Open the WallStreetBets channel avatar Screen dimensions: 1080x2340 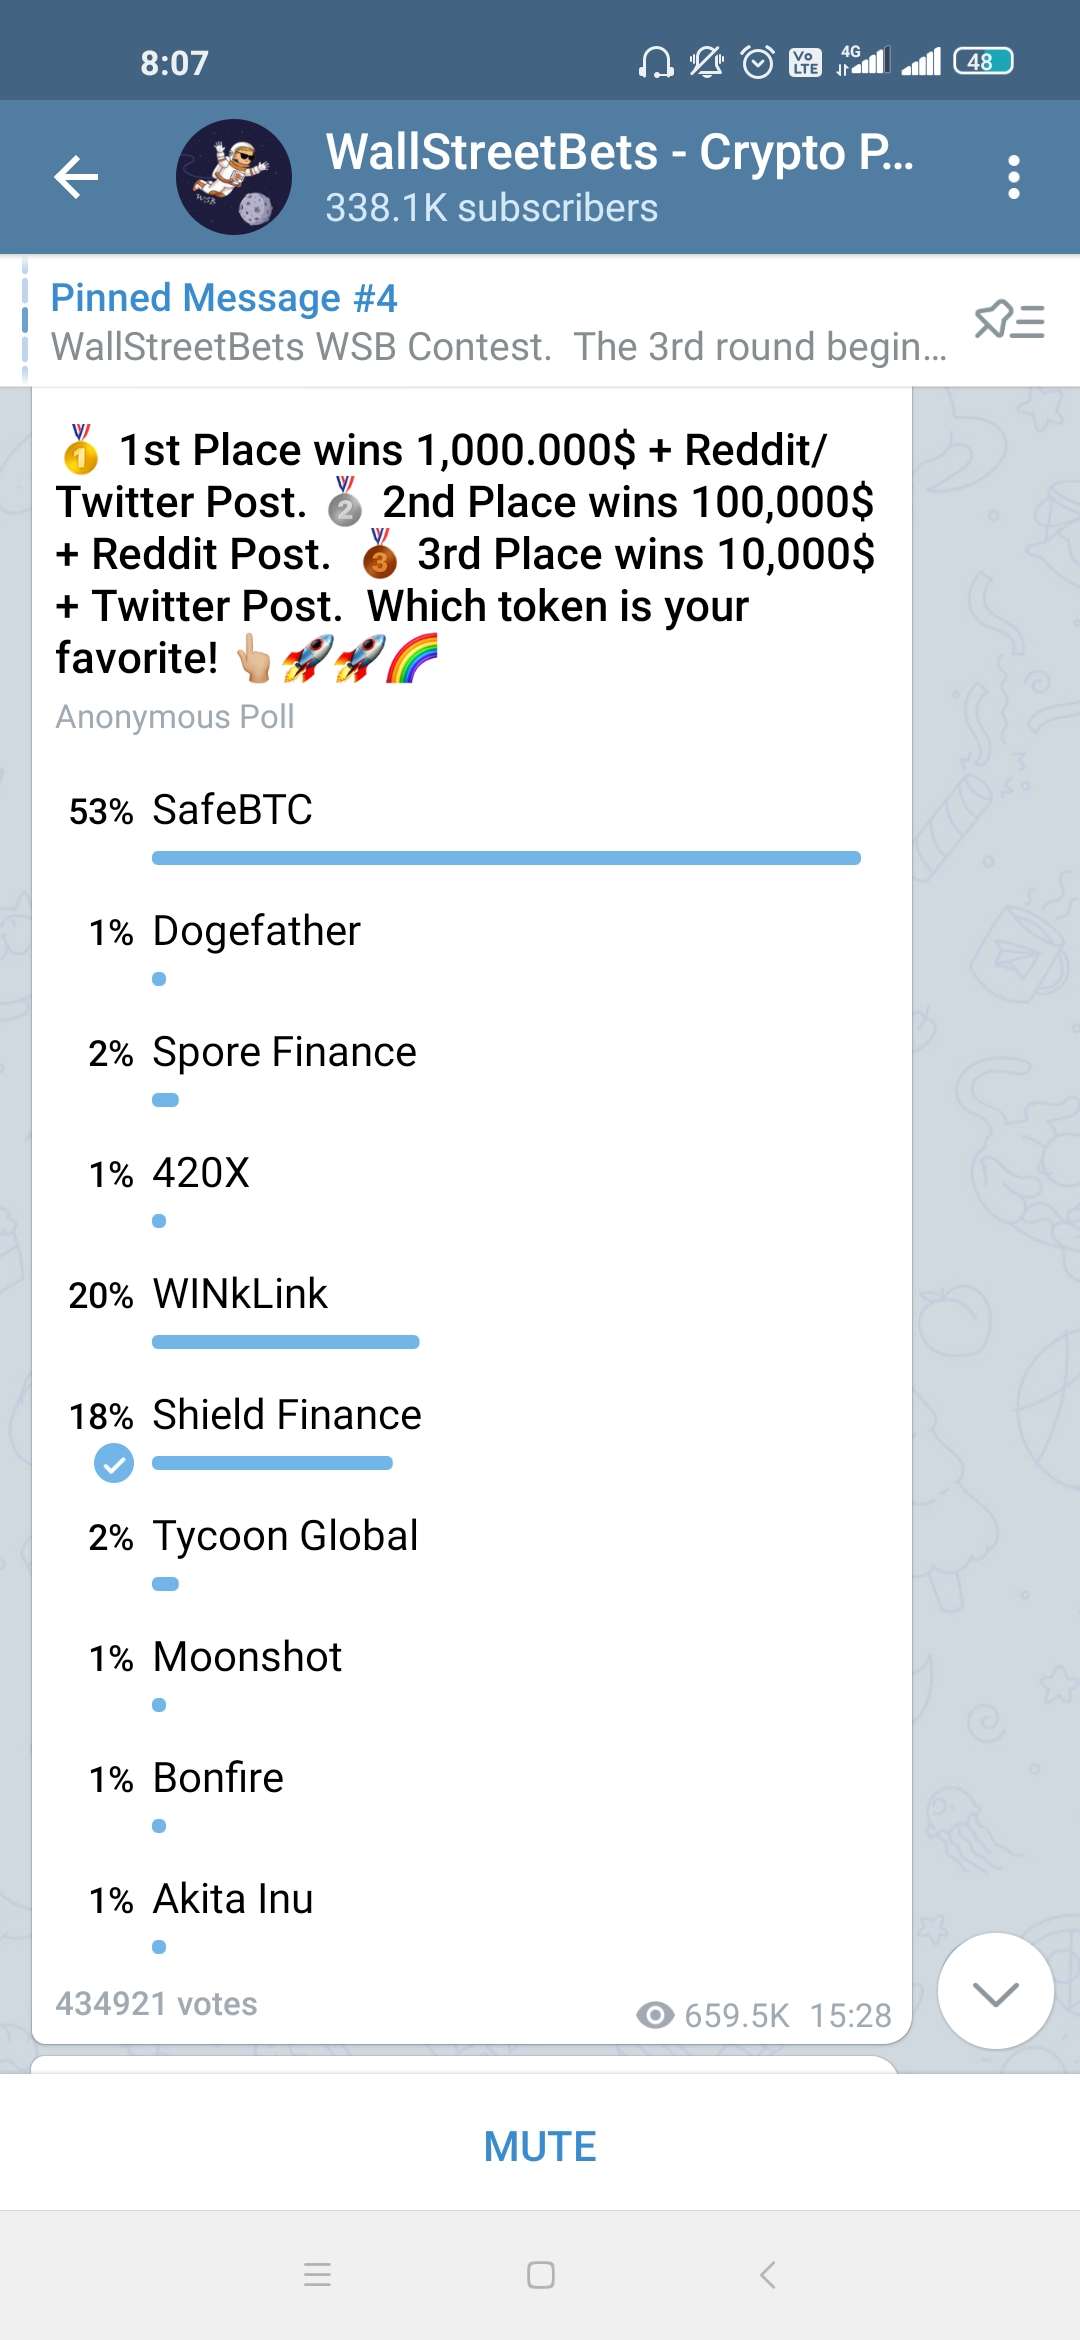(x=234, y=177)
